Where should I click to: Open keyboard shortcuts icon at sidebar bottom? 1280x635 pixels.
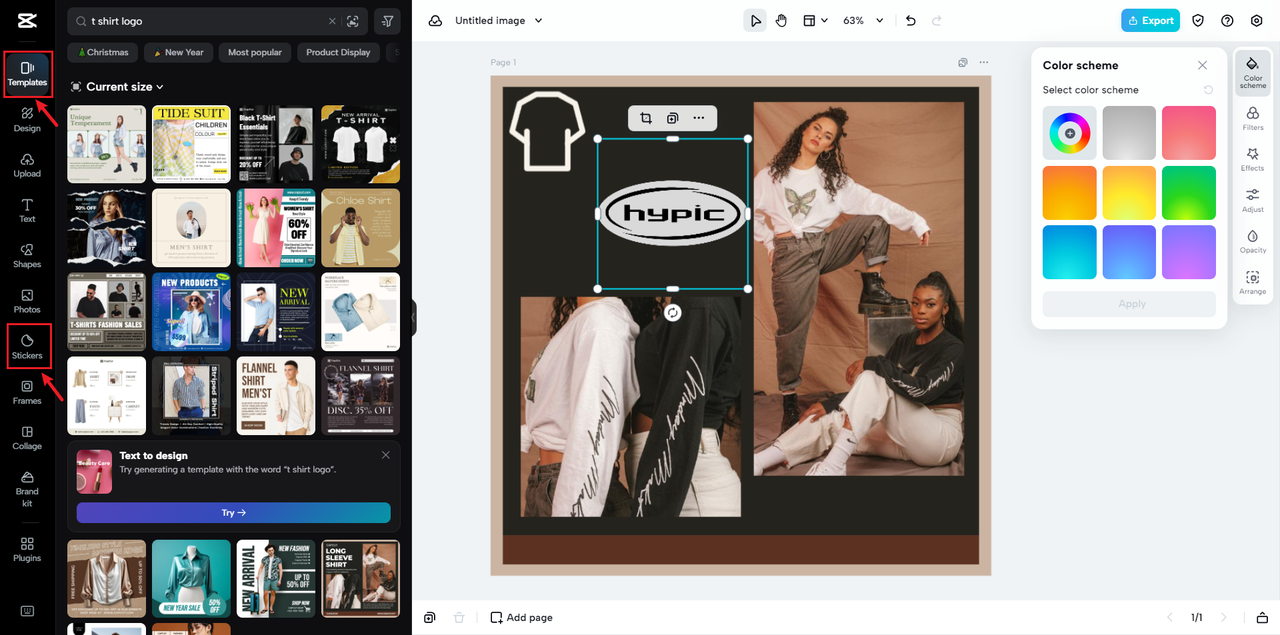[27, 611]
